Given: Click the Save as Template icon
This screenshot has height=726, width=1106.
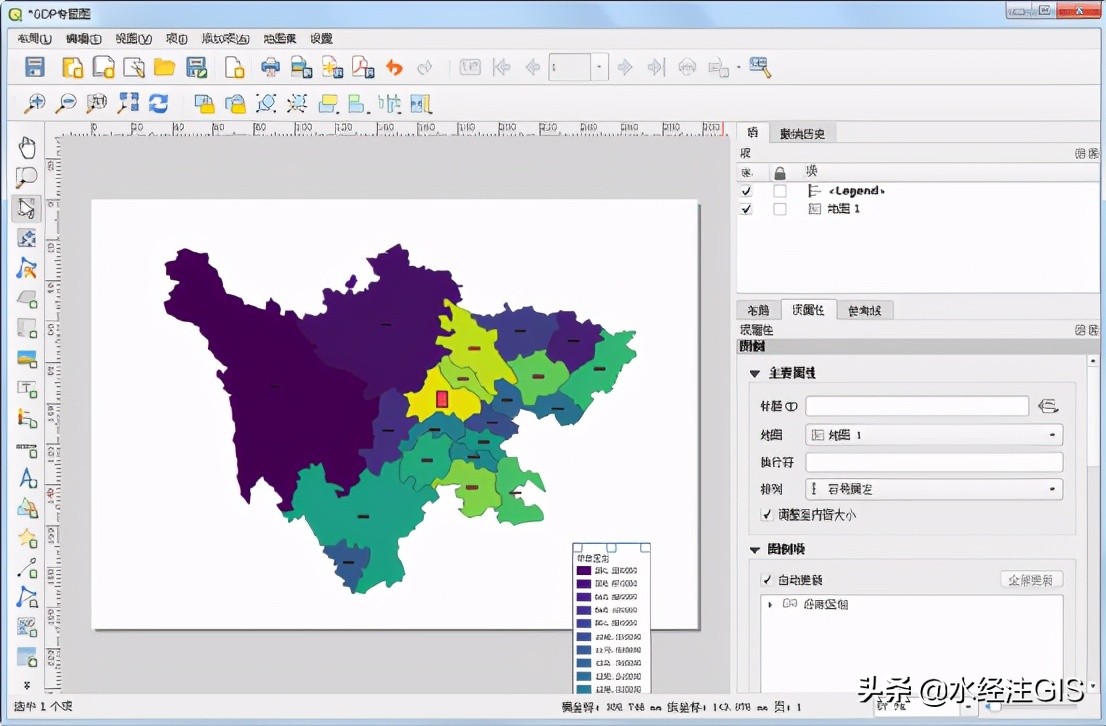Looking at the screenshot, I should coord(195,67).
